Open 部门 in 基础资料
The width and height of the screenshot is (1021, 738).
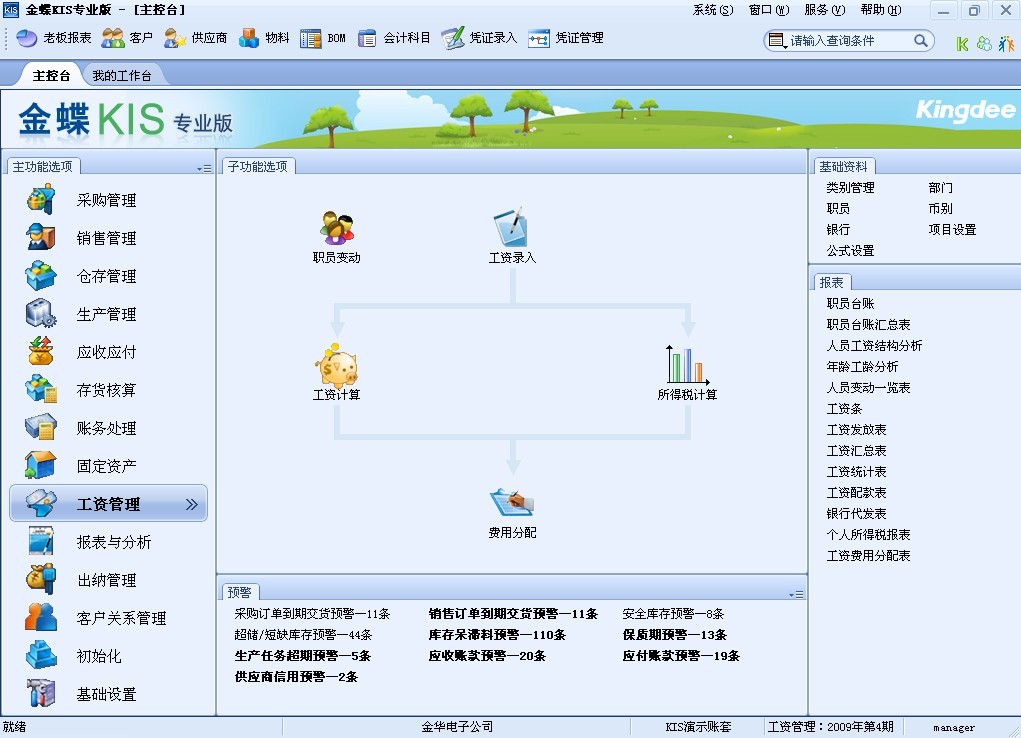click(940, 188)
